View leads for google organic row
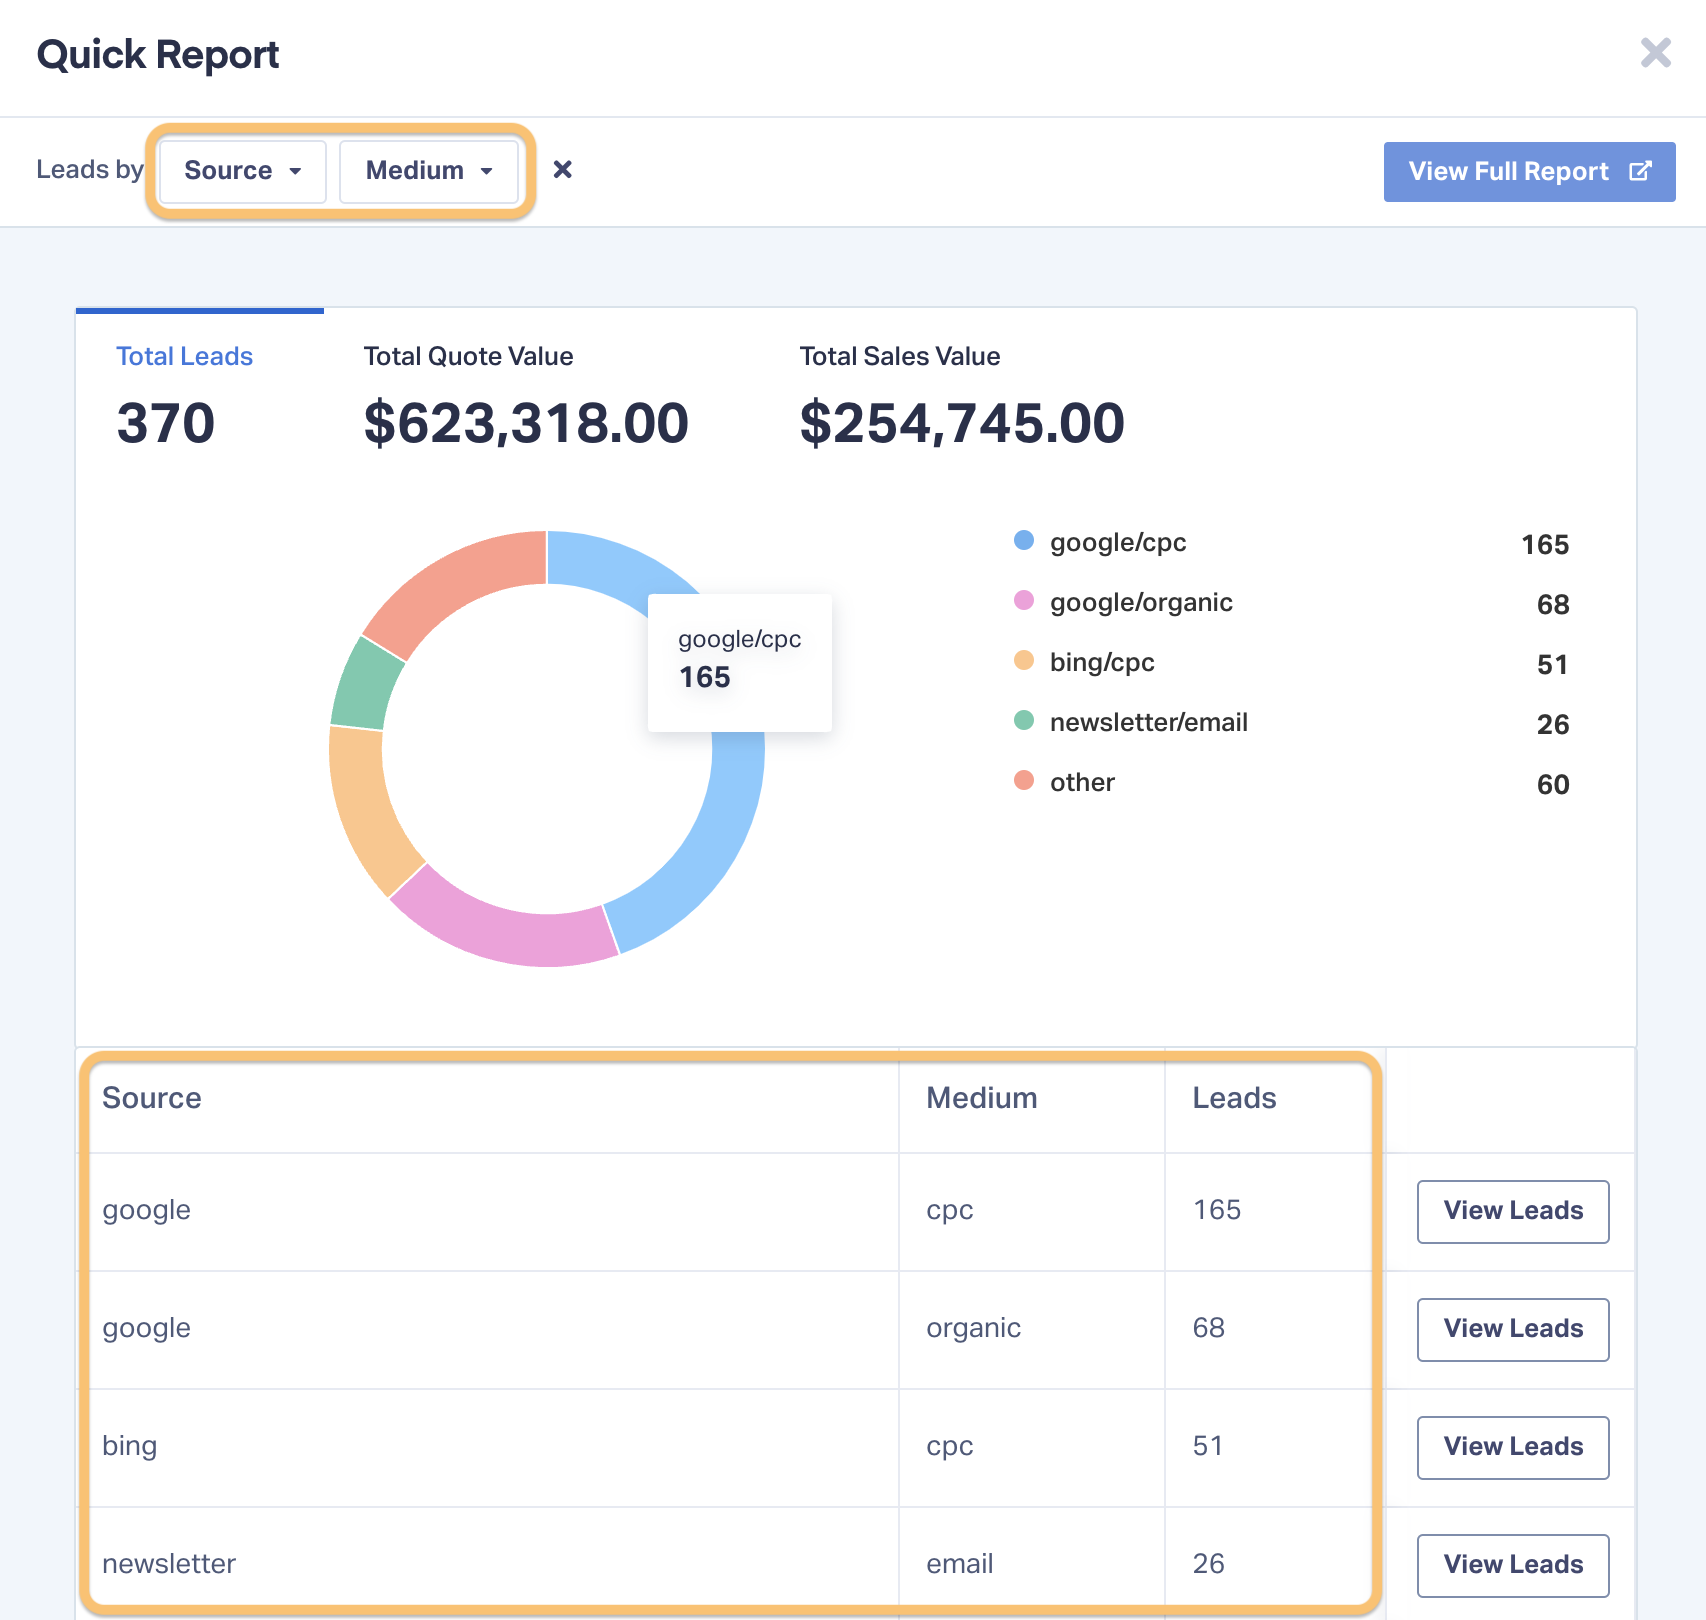 [1512, 1329]
